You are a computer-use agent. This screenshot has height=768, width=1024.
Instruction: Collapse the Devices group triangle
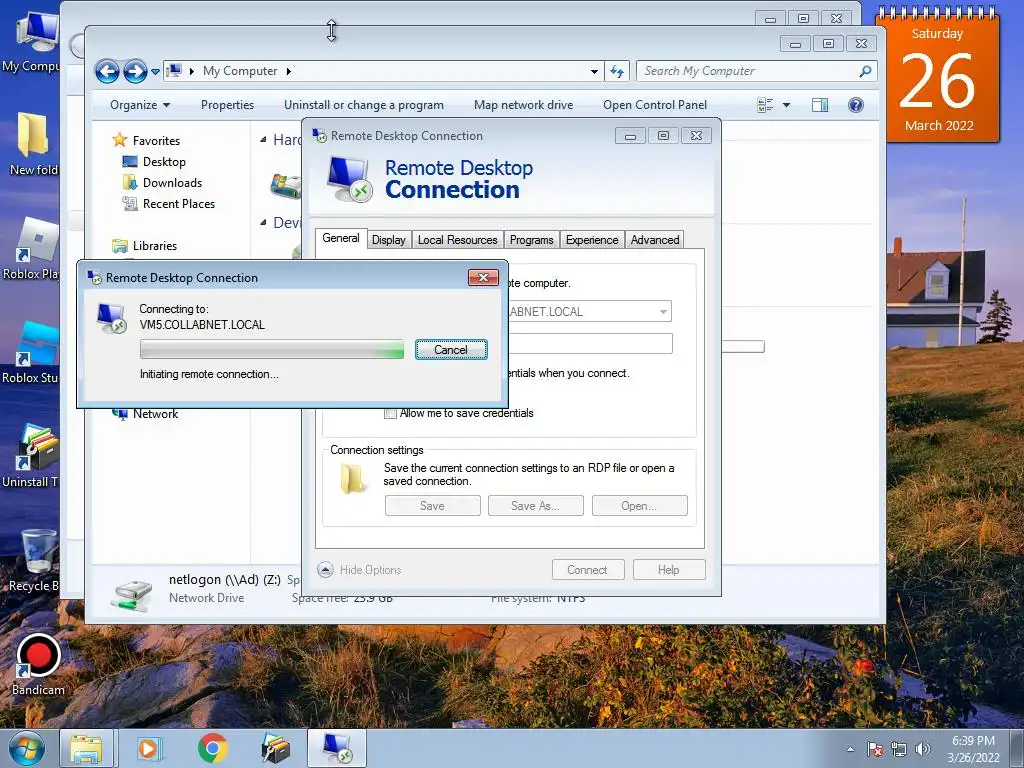pos(263,223)
